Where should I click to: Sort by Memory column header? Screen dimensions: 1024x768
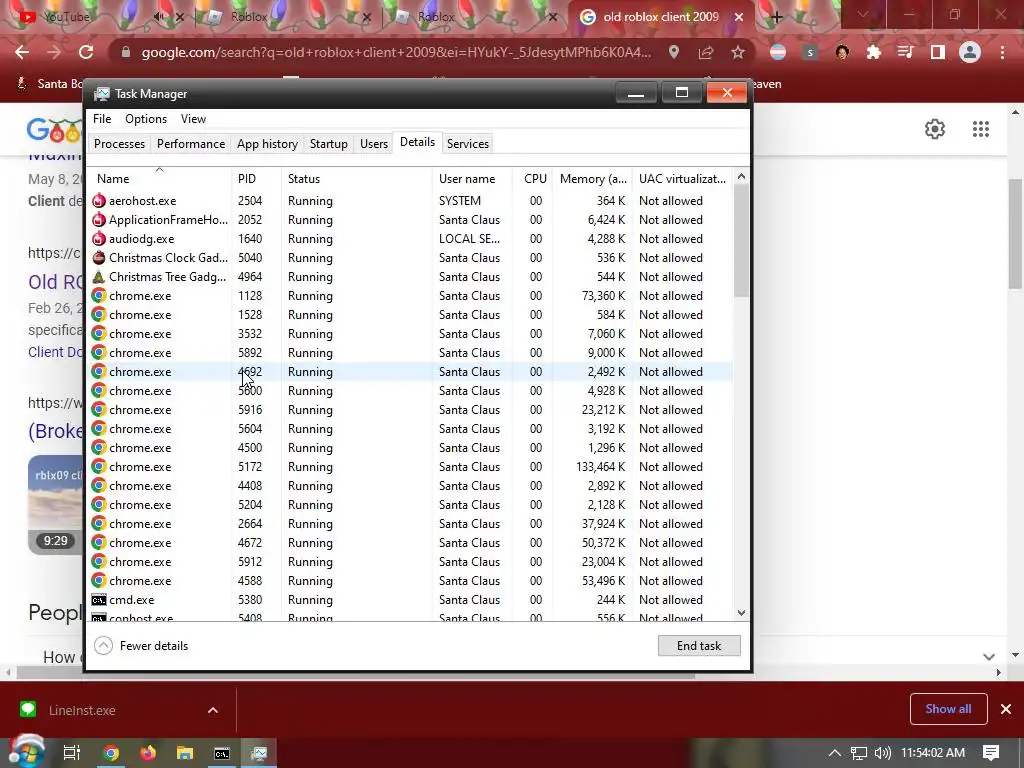coord(592,178)
